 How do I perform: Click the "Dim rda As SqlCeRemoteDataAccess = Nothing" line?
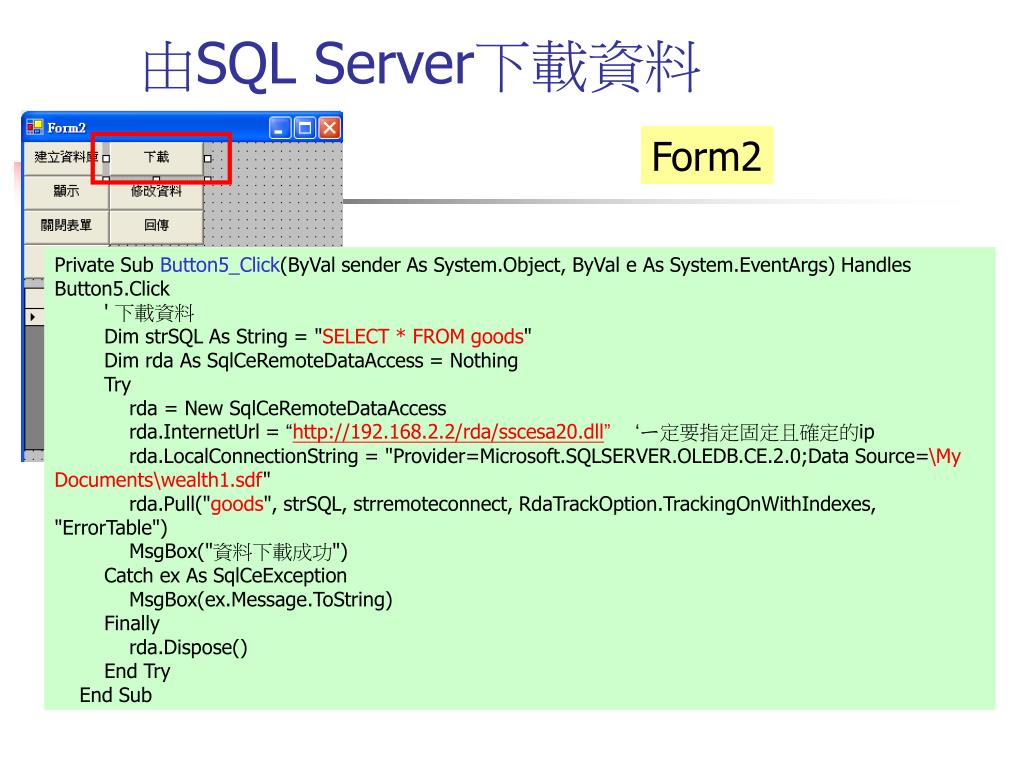coord(311,360)
